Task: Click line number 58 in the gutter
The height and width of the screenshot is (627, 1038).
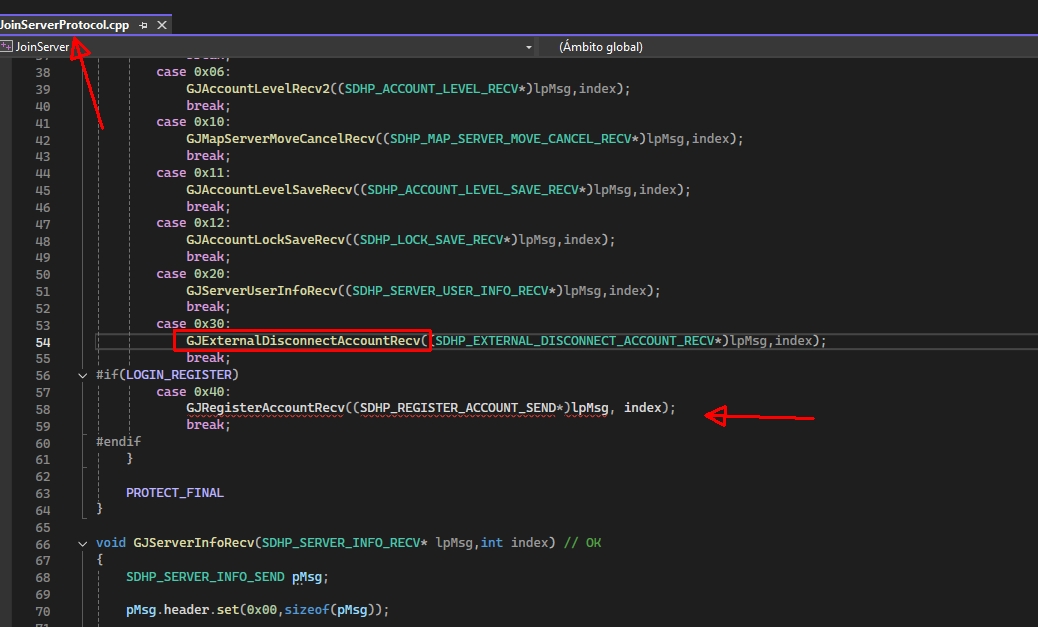Action: coord(43,410)
